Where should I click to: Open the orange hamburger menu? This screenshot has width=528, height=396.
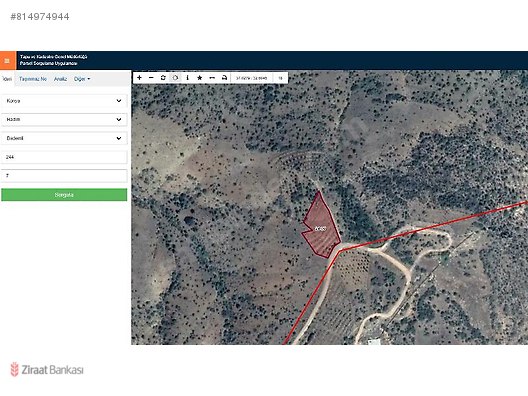[x=7, y=61]
